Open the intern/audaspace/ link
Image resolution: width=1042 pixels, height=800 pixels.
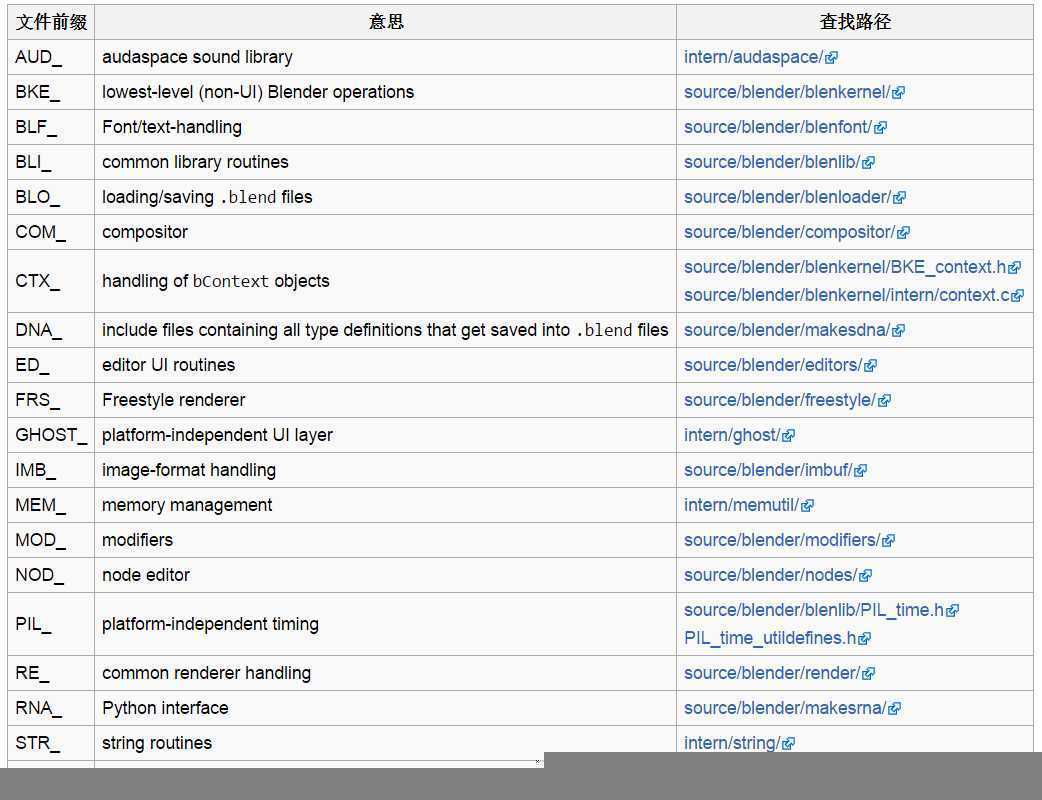coord(753,58)
